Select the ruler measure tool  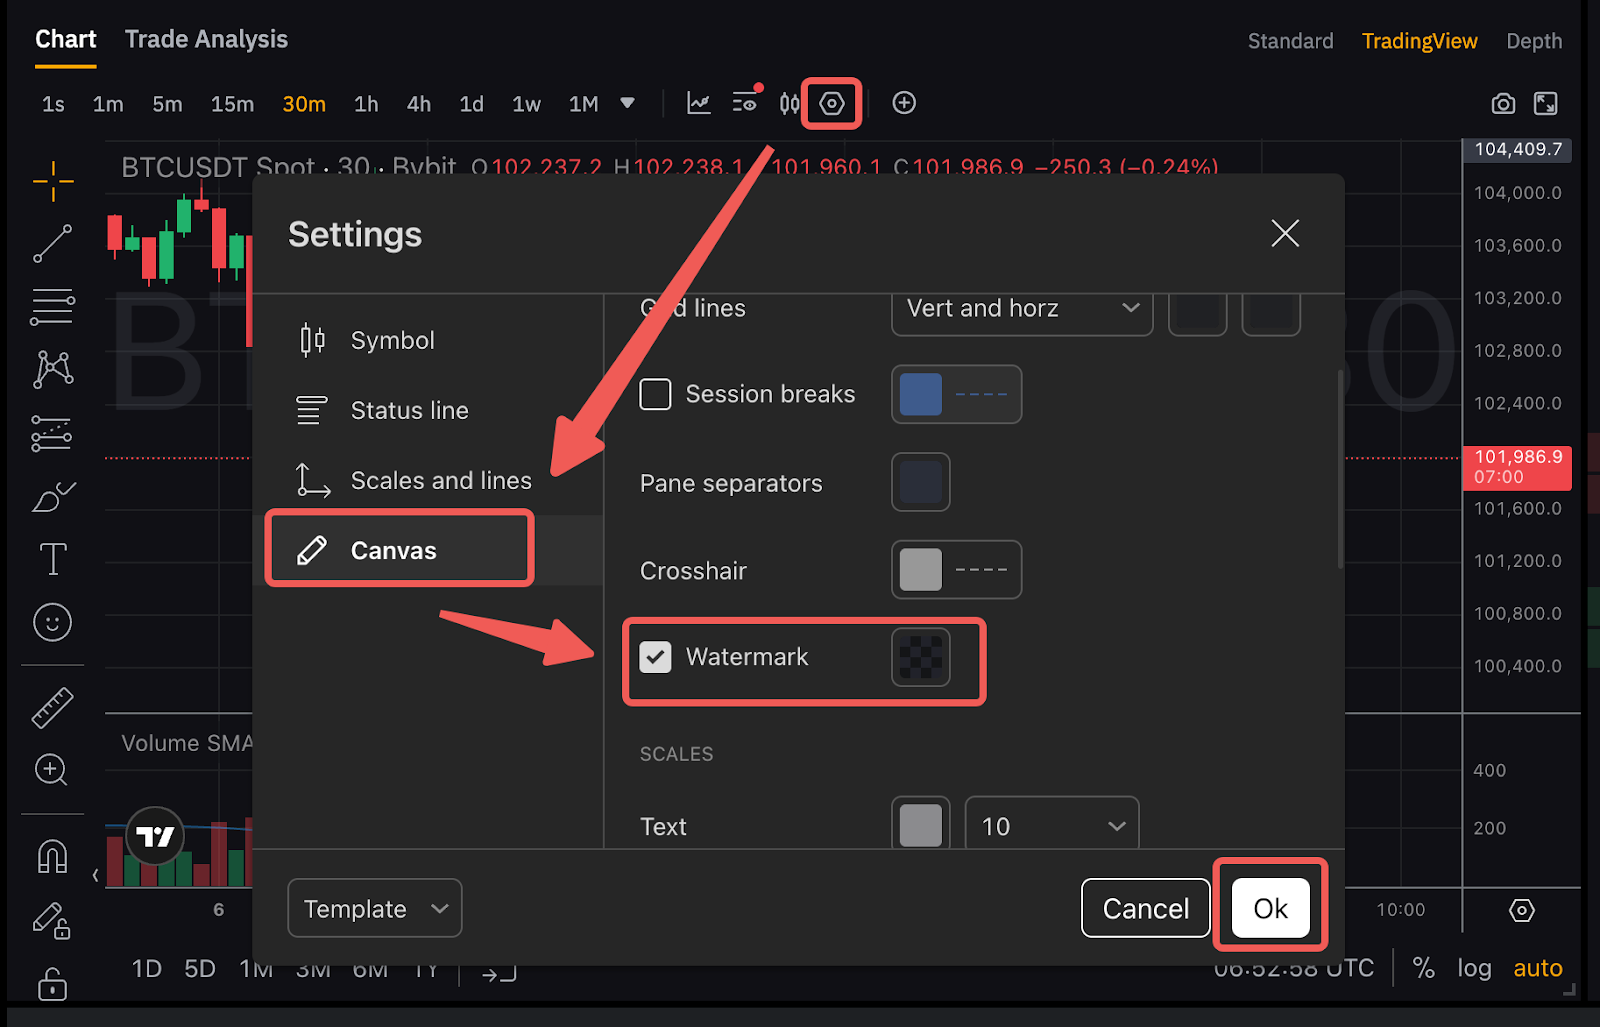(x=52, y=708)
